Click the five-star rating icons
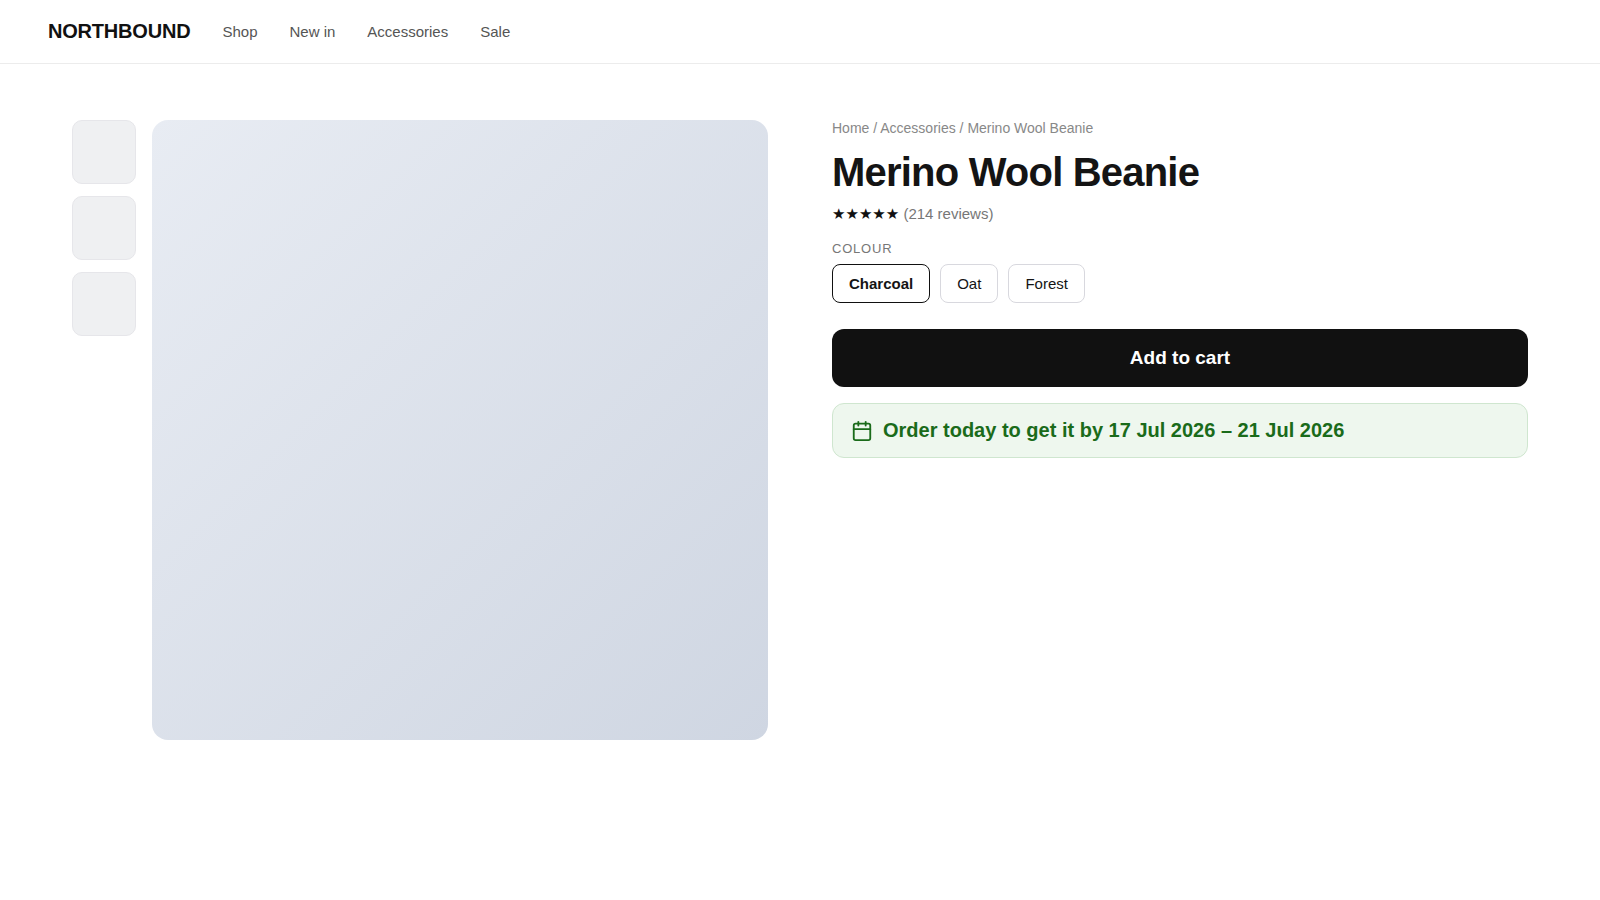Image resolution: width=1600 pixels, height=900 pixels. [x=865, y=214]
